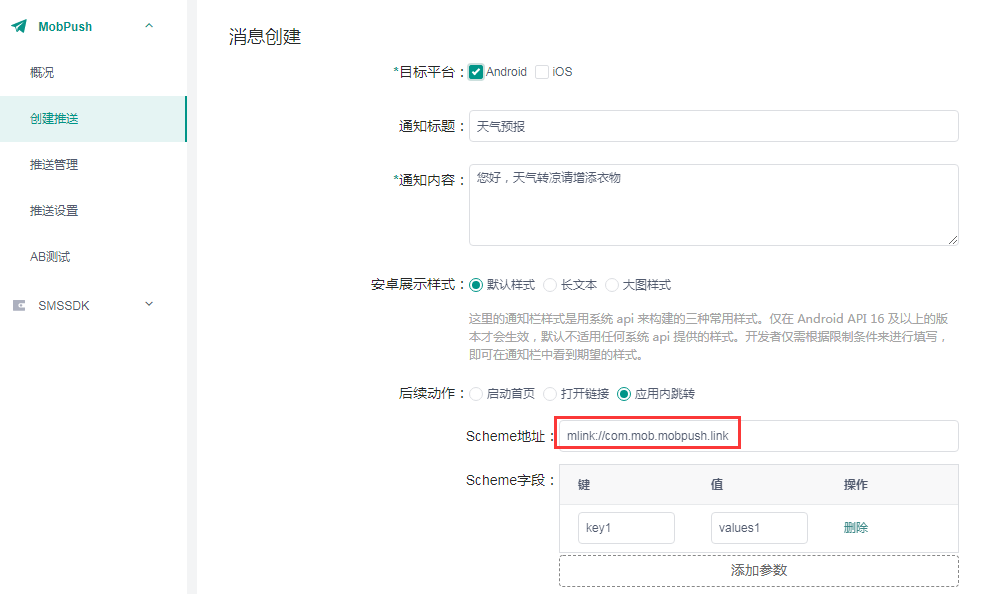Expand the SMSSDK sidebar section
The width and height of the screenshot is (988, 594).
point(148,305)
